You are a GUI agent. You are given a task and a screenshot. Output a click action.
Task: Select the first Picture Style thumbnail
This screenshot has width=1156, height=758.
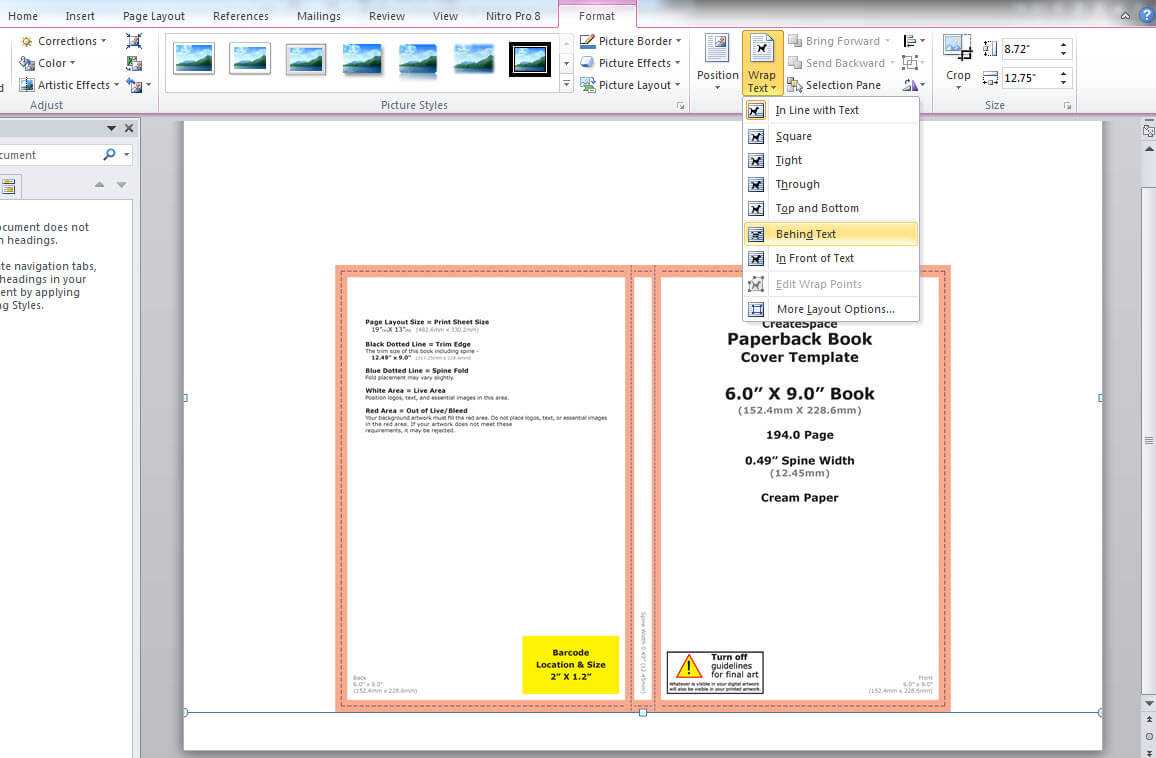pyautogui.click(x=193, y=58)
